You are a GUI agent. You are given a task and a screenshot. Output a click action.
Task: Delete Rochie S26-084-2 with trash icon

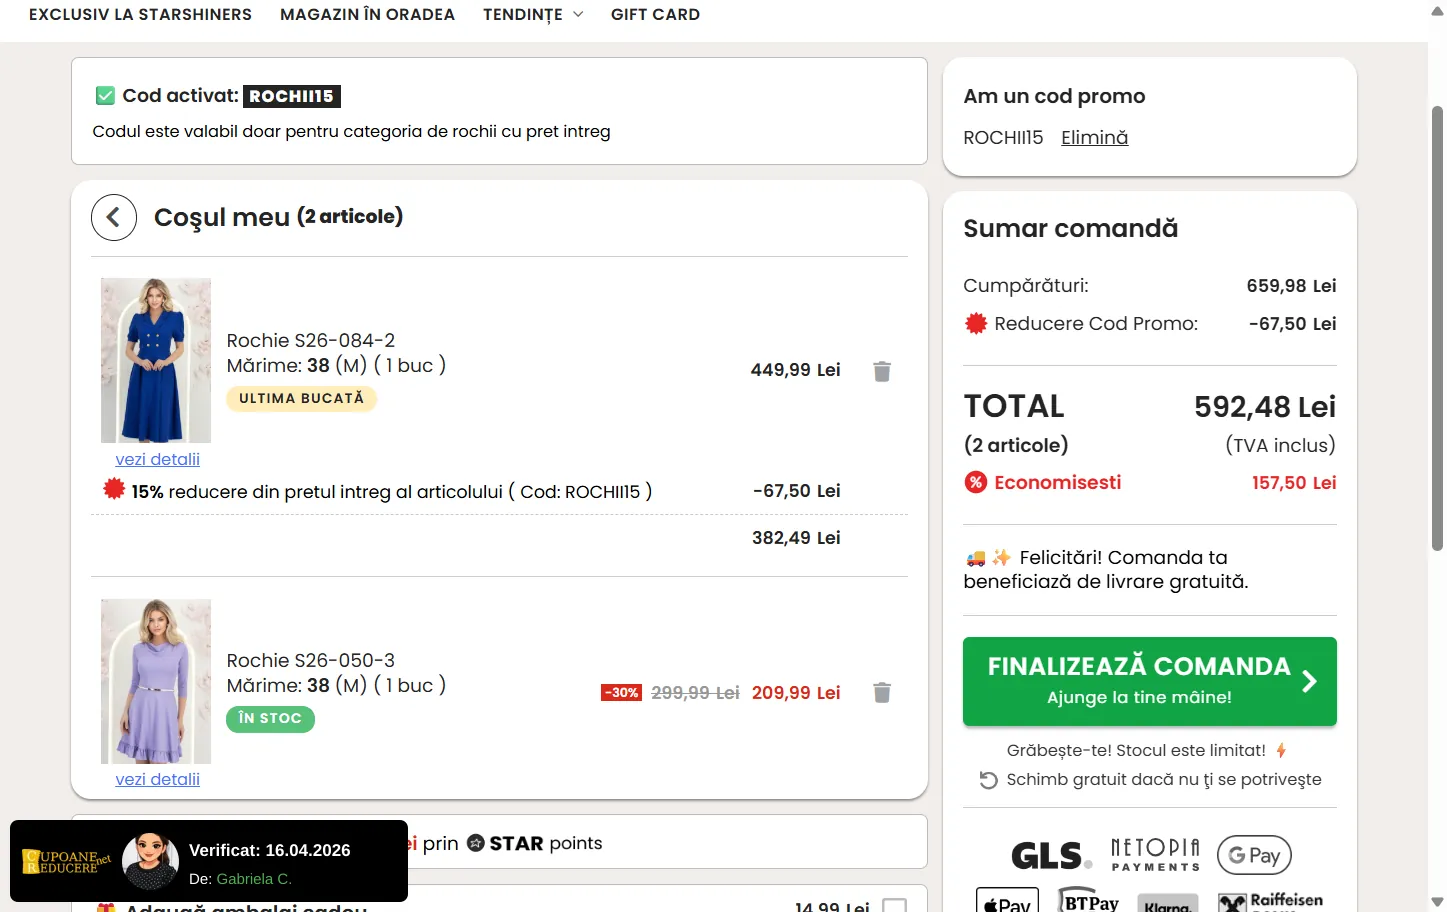pyautogui.click(x=881, y=371)
